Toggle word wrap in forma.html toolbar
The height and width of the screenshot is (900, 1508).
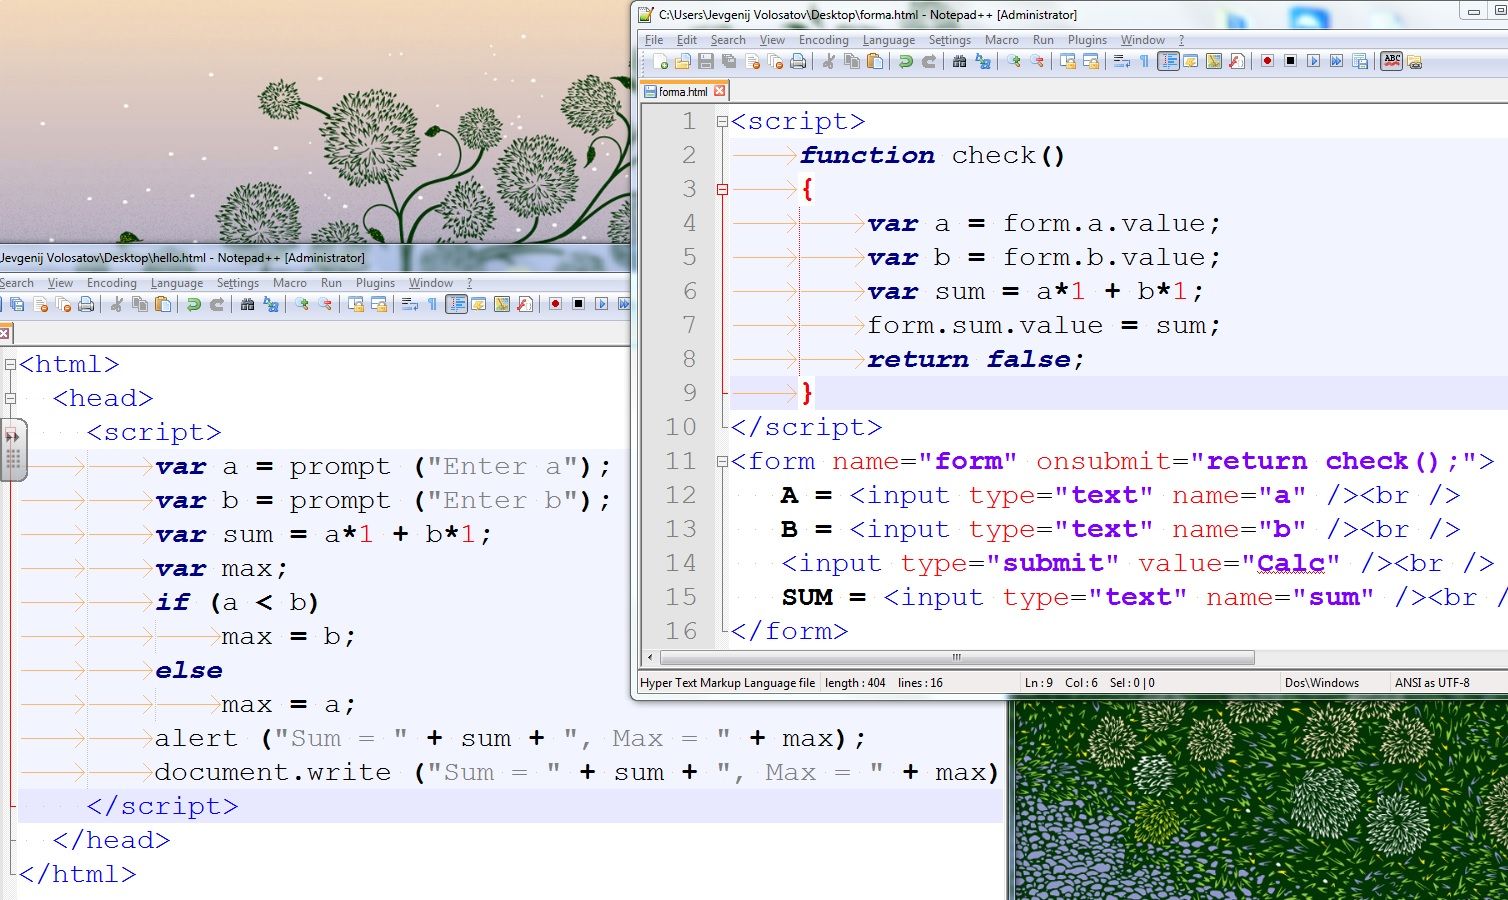(1122, 62)
